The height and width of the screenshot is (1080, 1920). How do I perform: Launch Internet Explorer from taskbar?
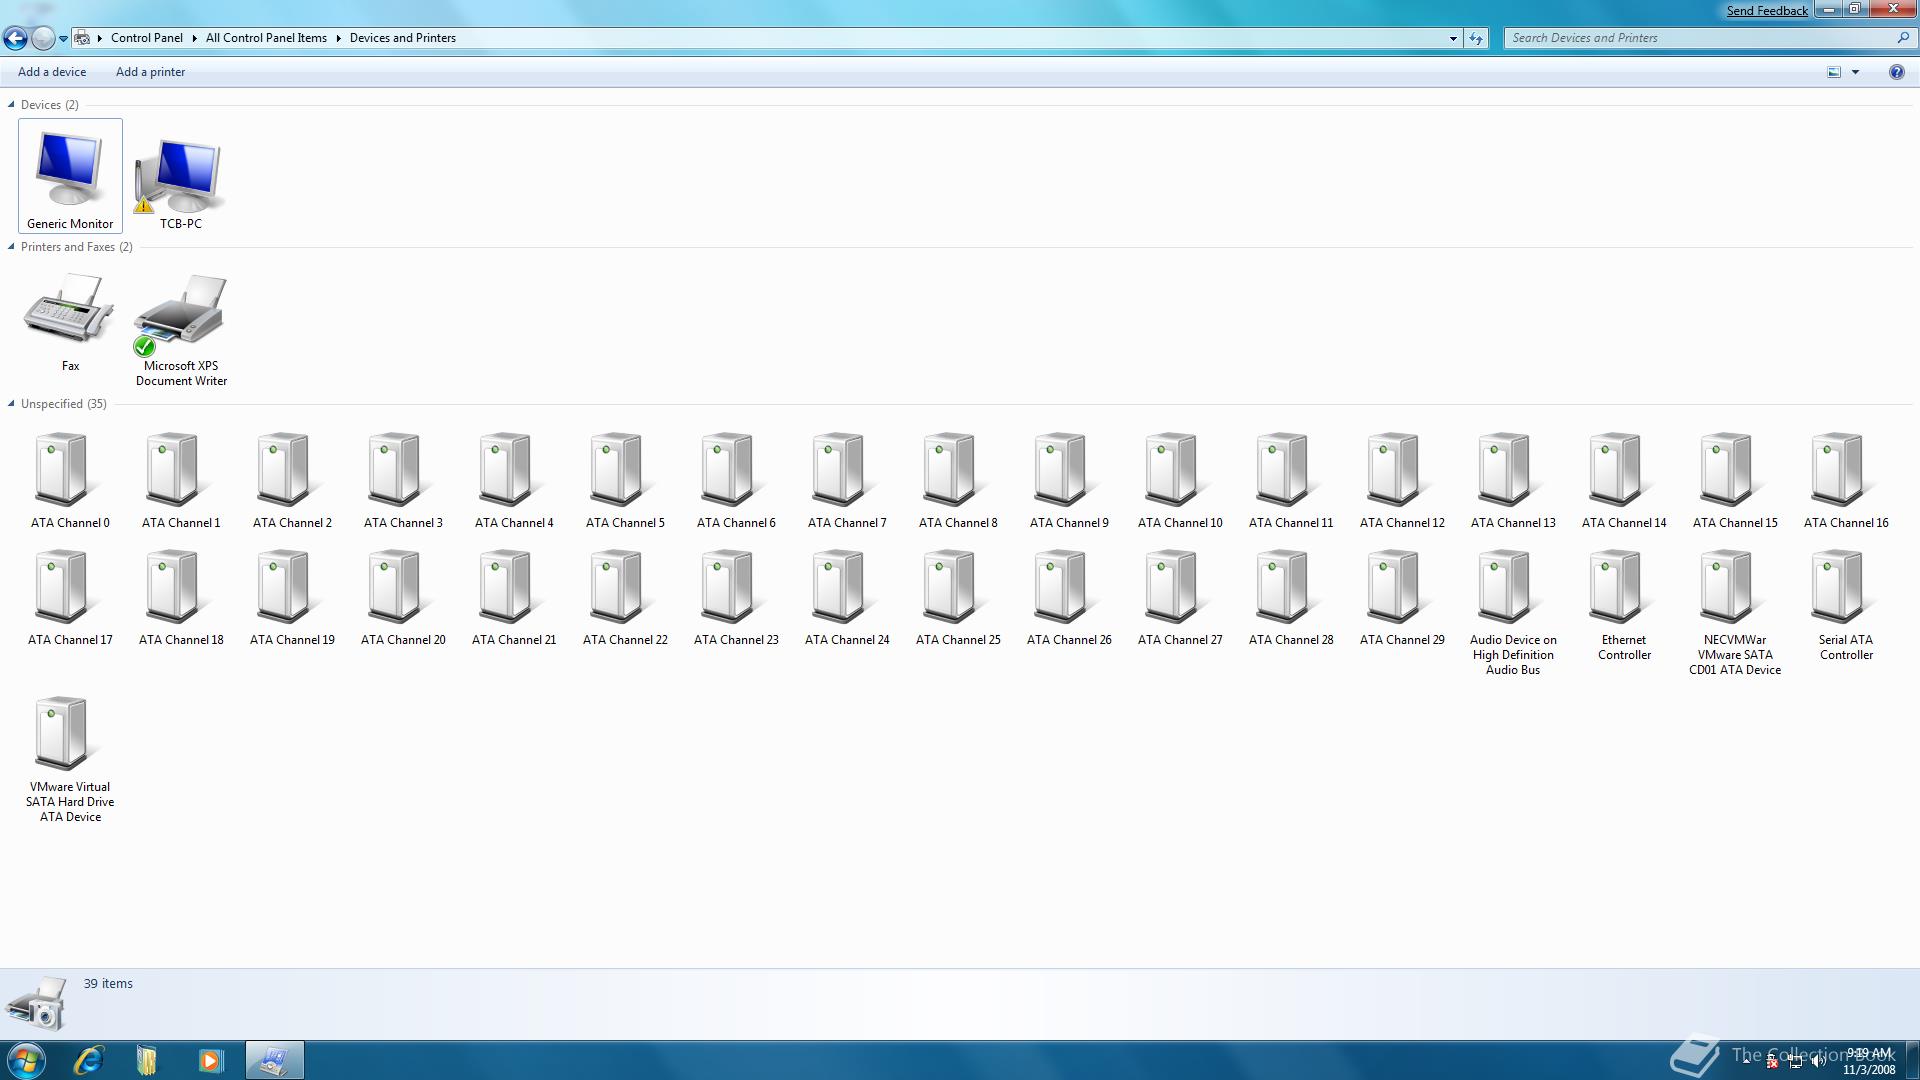(89, 1060)
